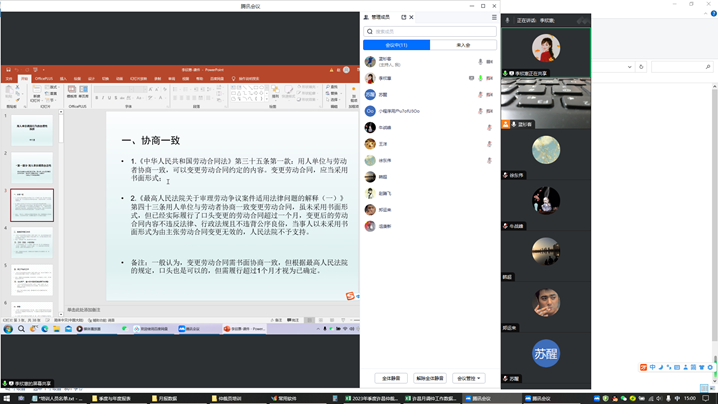This screenshot has height=404, width=718.
Task: Expand the 会议管控 dropdown
Action: pyautogui.click(x=468, y=378)
